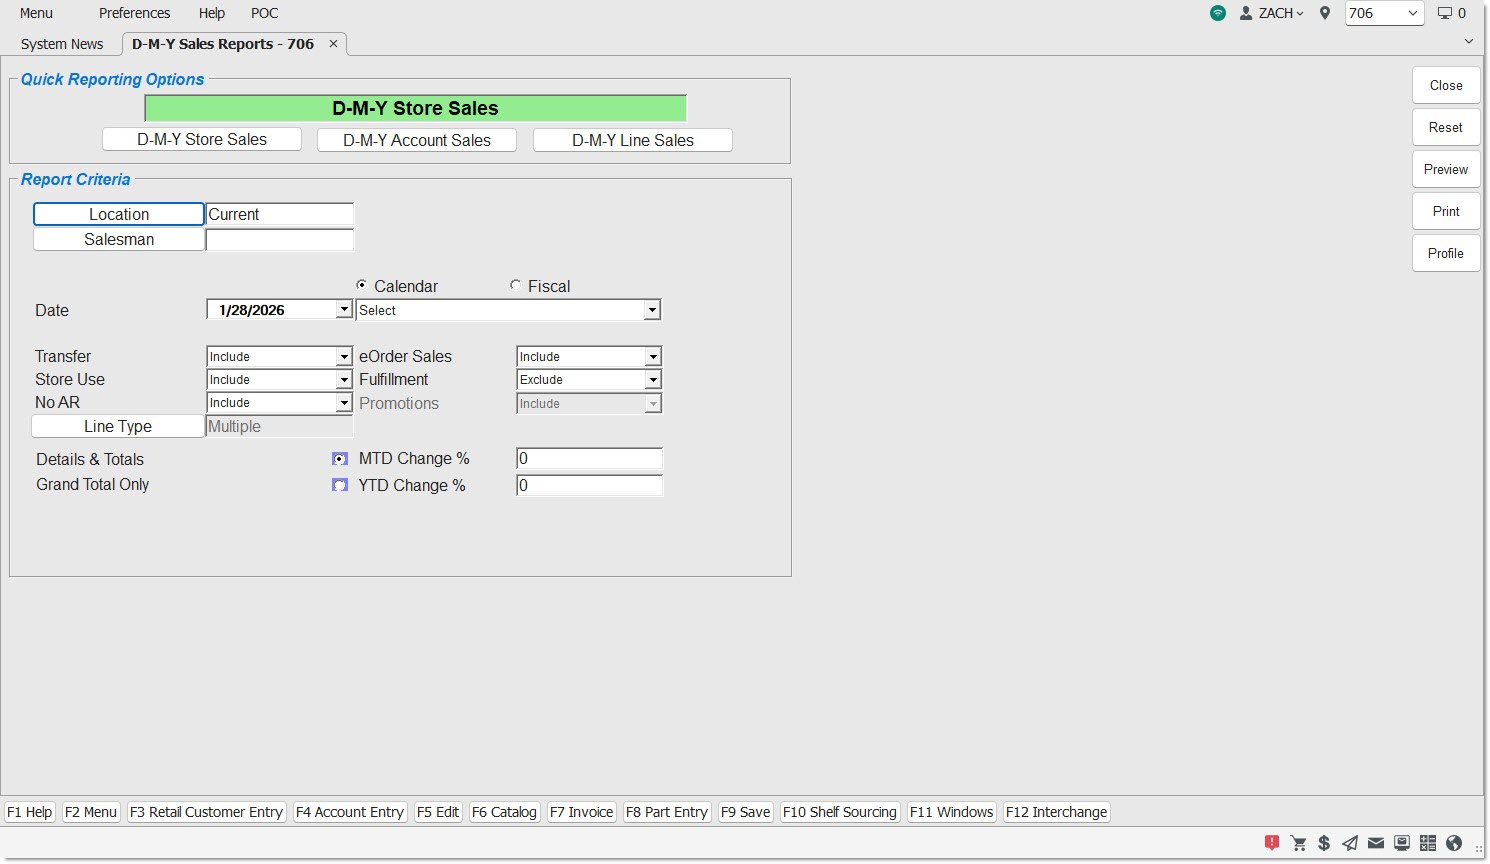Open the Preferences menu
The width and height of the screenshot is (1490, 864).
134,13
